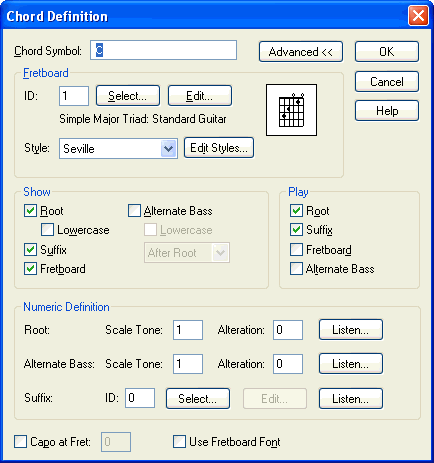Image resolution: width=434 pixels, height=463 pixels.
Task: Check the Lowercase option under Root
Action: pos(47,230)
